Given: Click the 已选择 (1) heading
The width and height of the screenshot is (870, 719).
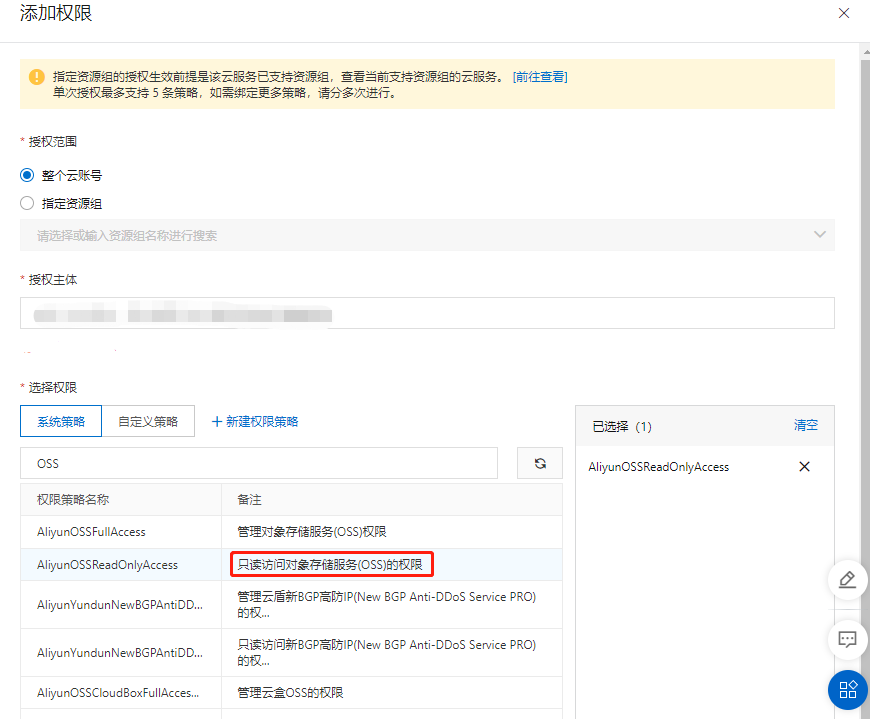Looking at the screenshot, I should [x=621, y=426].
